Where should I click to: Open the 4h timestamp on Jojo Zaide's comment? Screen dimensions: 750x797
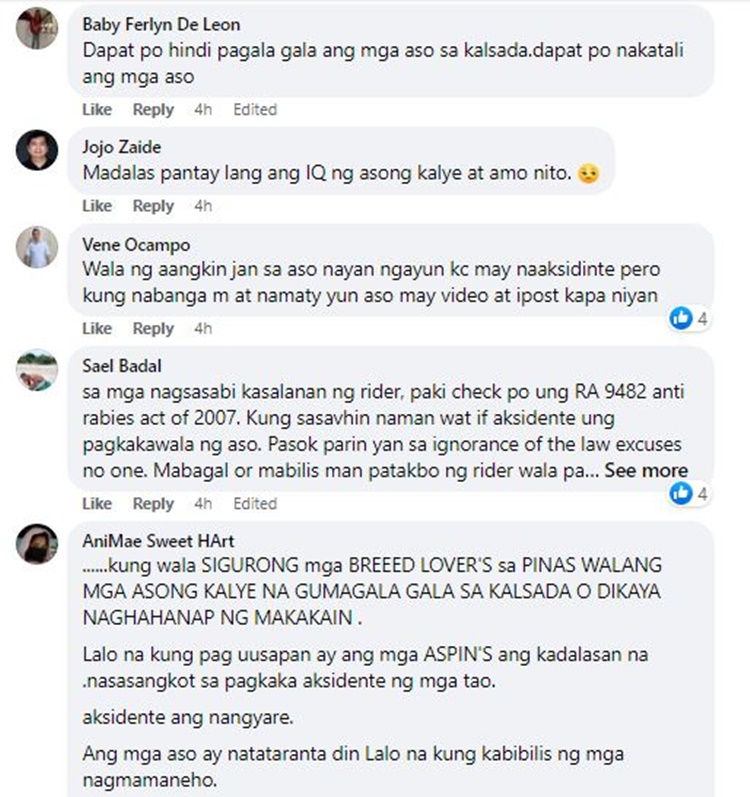pyautogui.click(x=203, y=206)
